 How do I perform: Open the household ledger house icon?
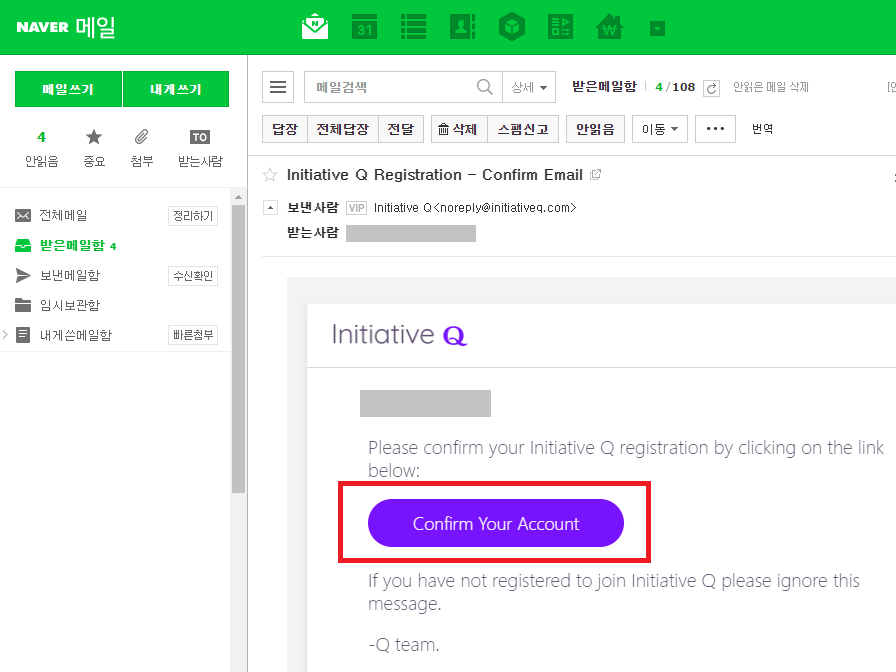610,27
